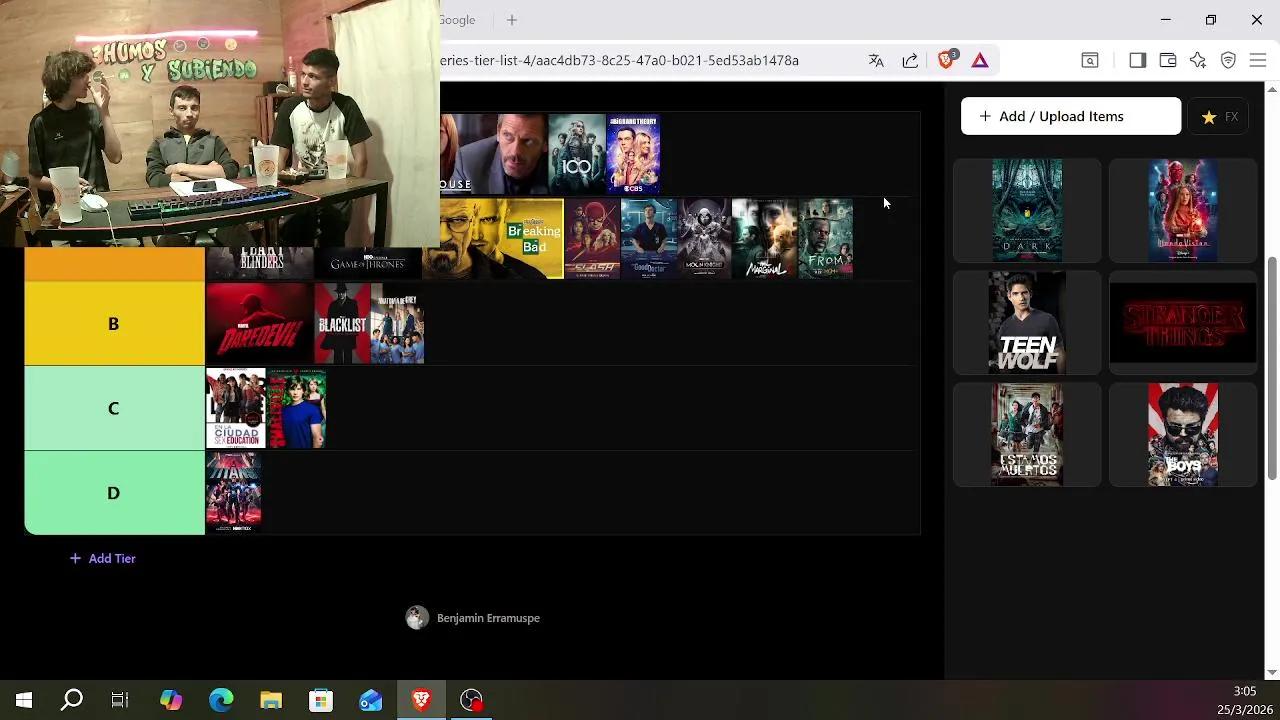Screen dimensions: 1280x720
Task: Open Task View on taskbar
Action: pos(120,700)
